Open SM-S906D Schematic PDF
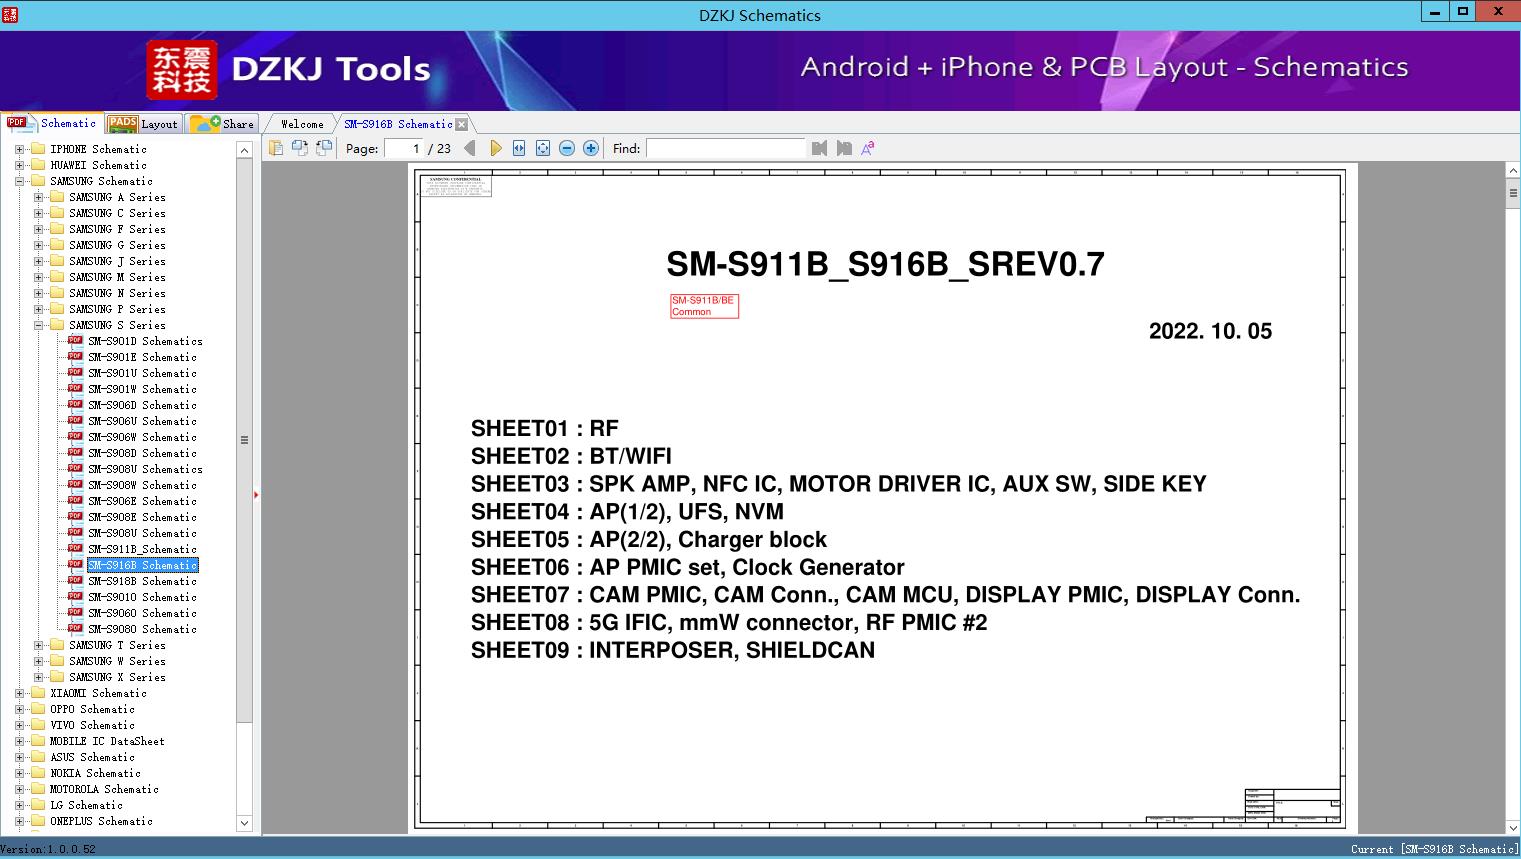The image size is (1521, 859). (142, 405)
